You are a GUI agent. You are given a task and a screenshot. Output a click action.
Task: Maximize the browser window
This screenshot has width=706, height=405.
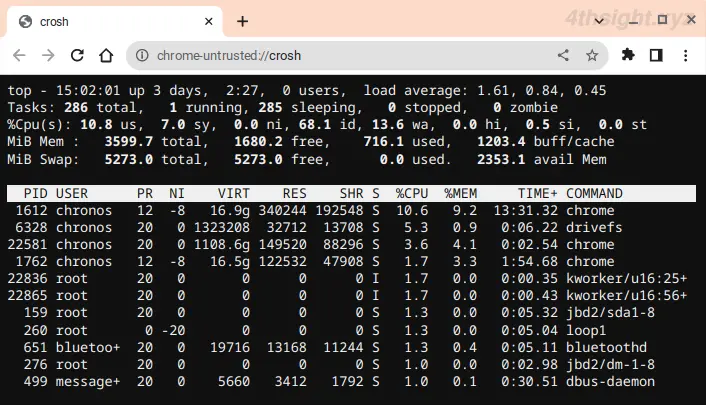[x=662, y=19]
